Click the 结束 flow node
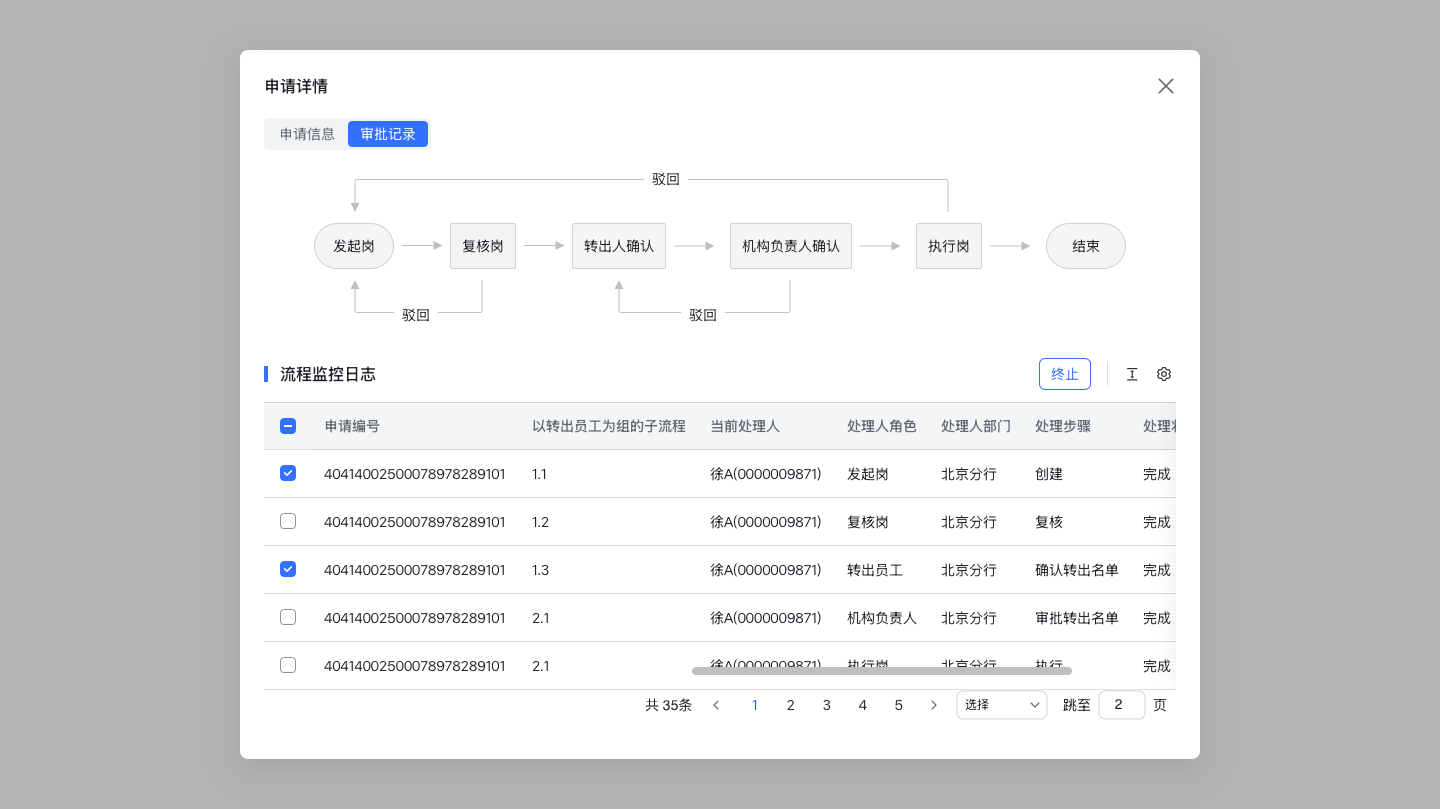Viewport: 1440px width, 809px height. pyautogui.click(x=1086, y=246)
